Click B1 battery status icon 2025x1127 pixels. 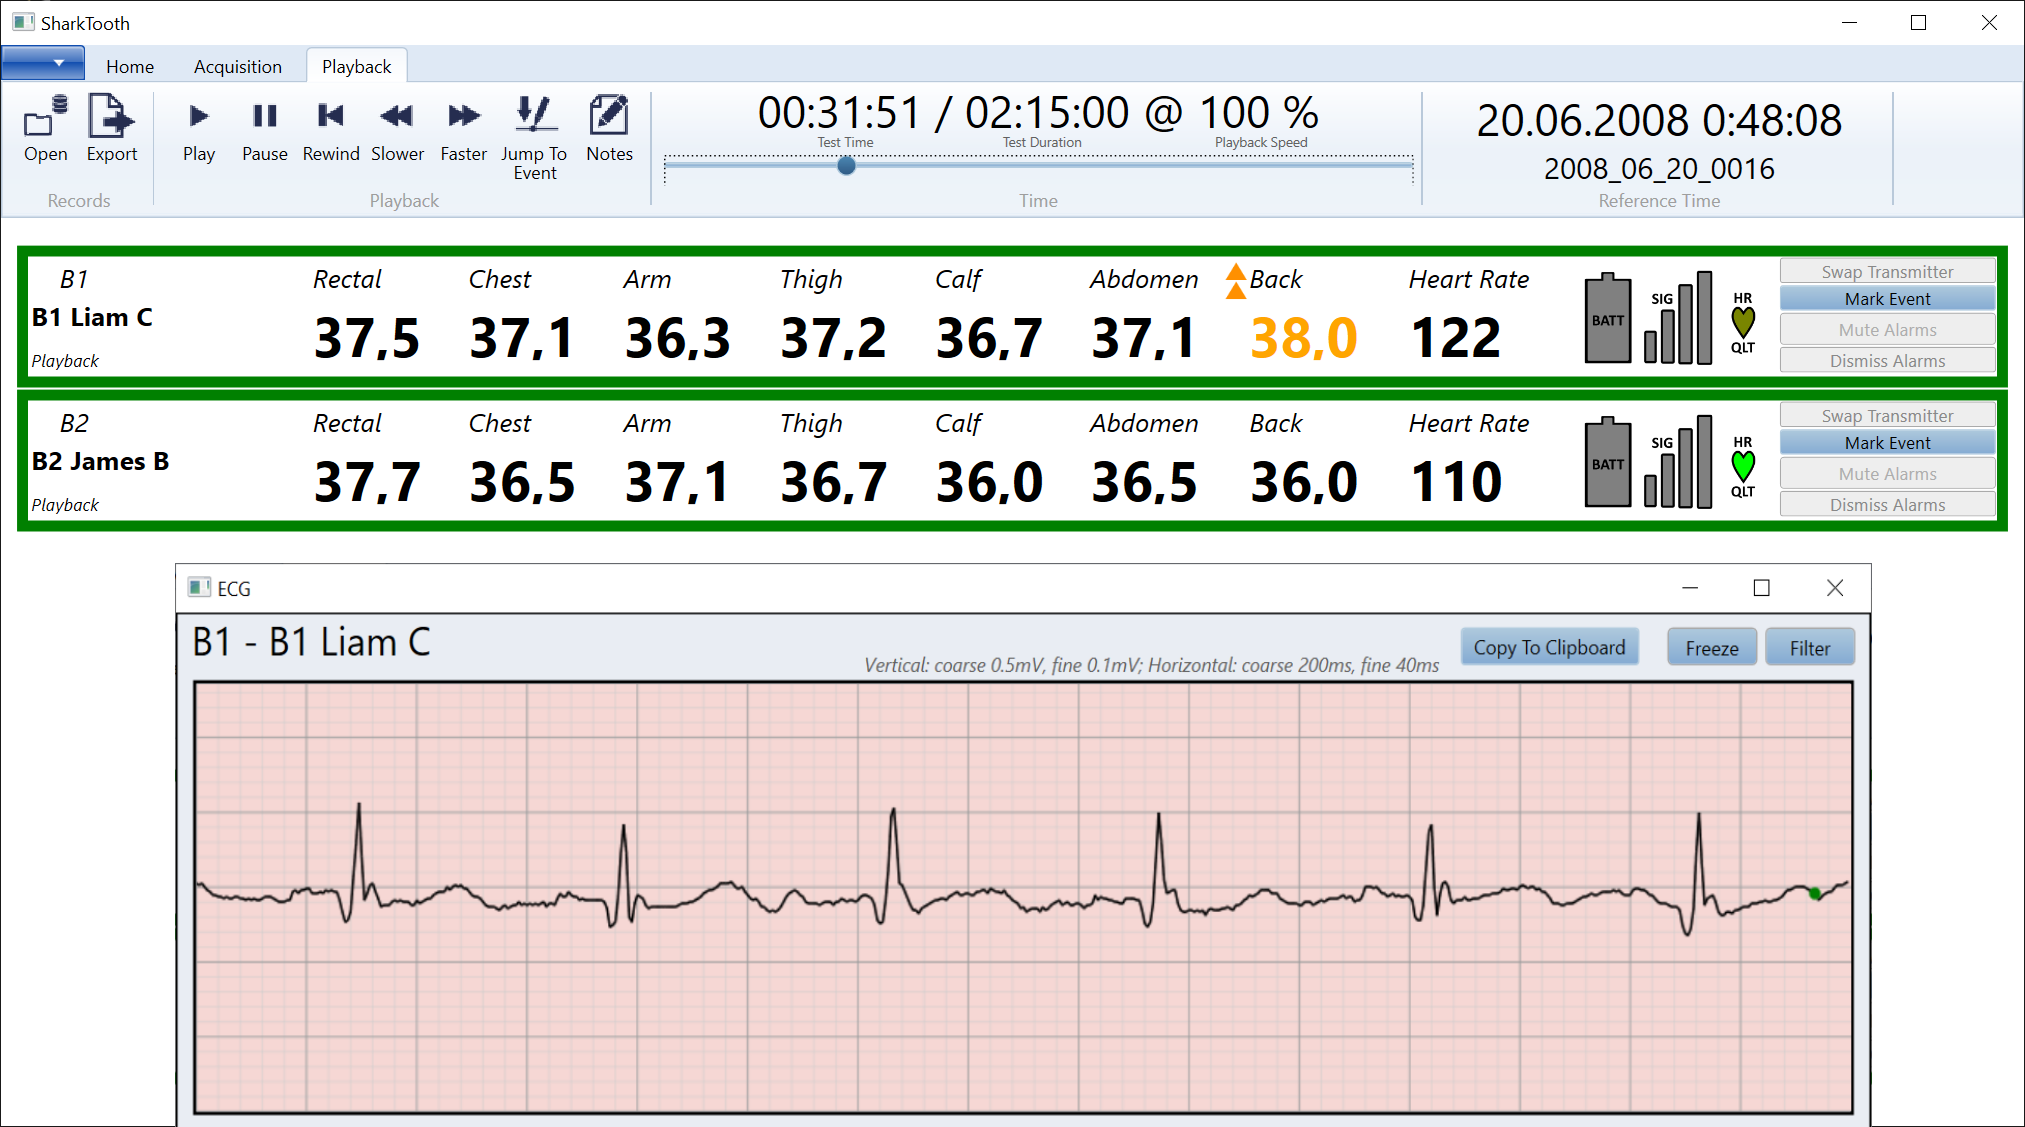pyautogui.click(x=1607, y=318)
